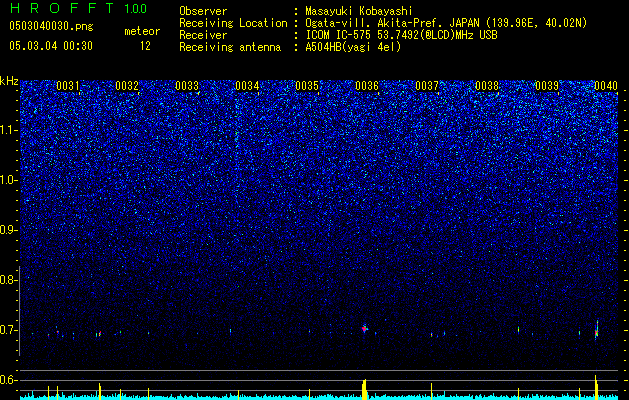Click the 0.7 frequency axis label
Image resolution: width=629 pixels, height=400 pixels.
(9, 330)
